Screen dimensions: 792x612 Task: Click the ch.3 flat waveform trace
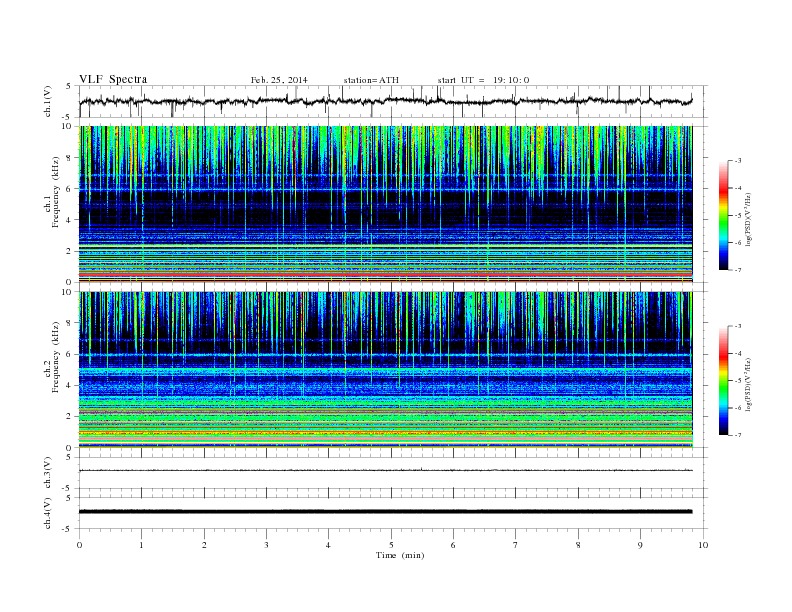click(385, 470)
